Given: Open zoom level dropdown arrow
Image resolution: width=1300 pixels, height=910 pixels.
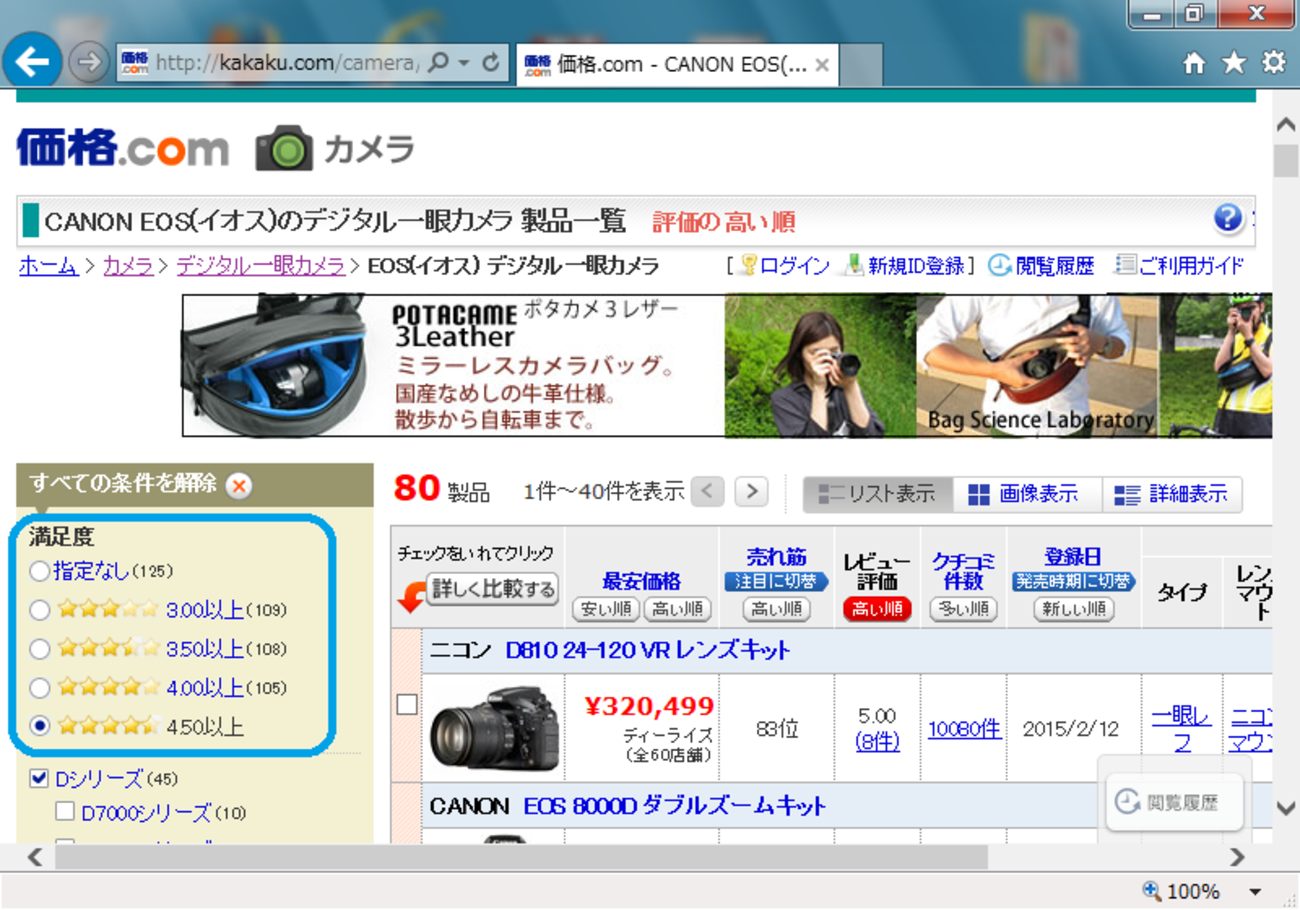Looking at the screenshot, I should (x=1255, y=891).
